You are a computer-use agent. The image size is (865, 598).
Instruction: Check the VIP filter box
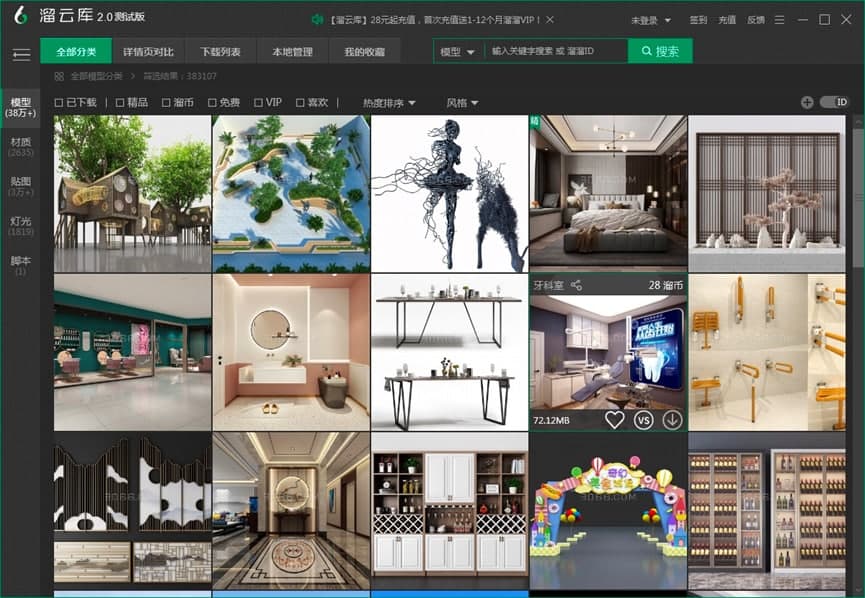click(258, 103)
